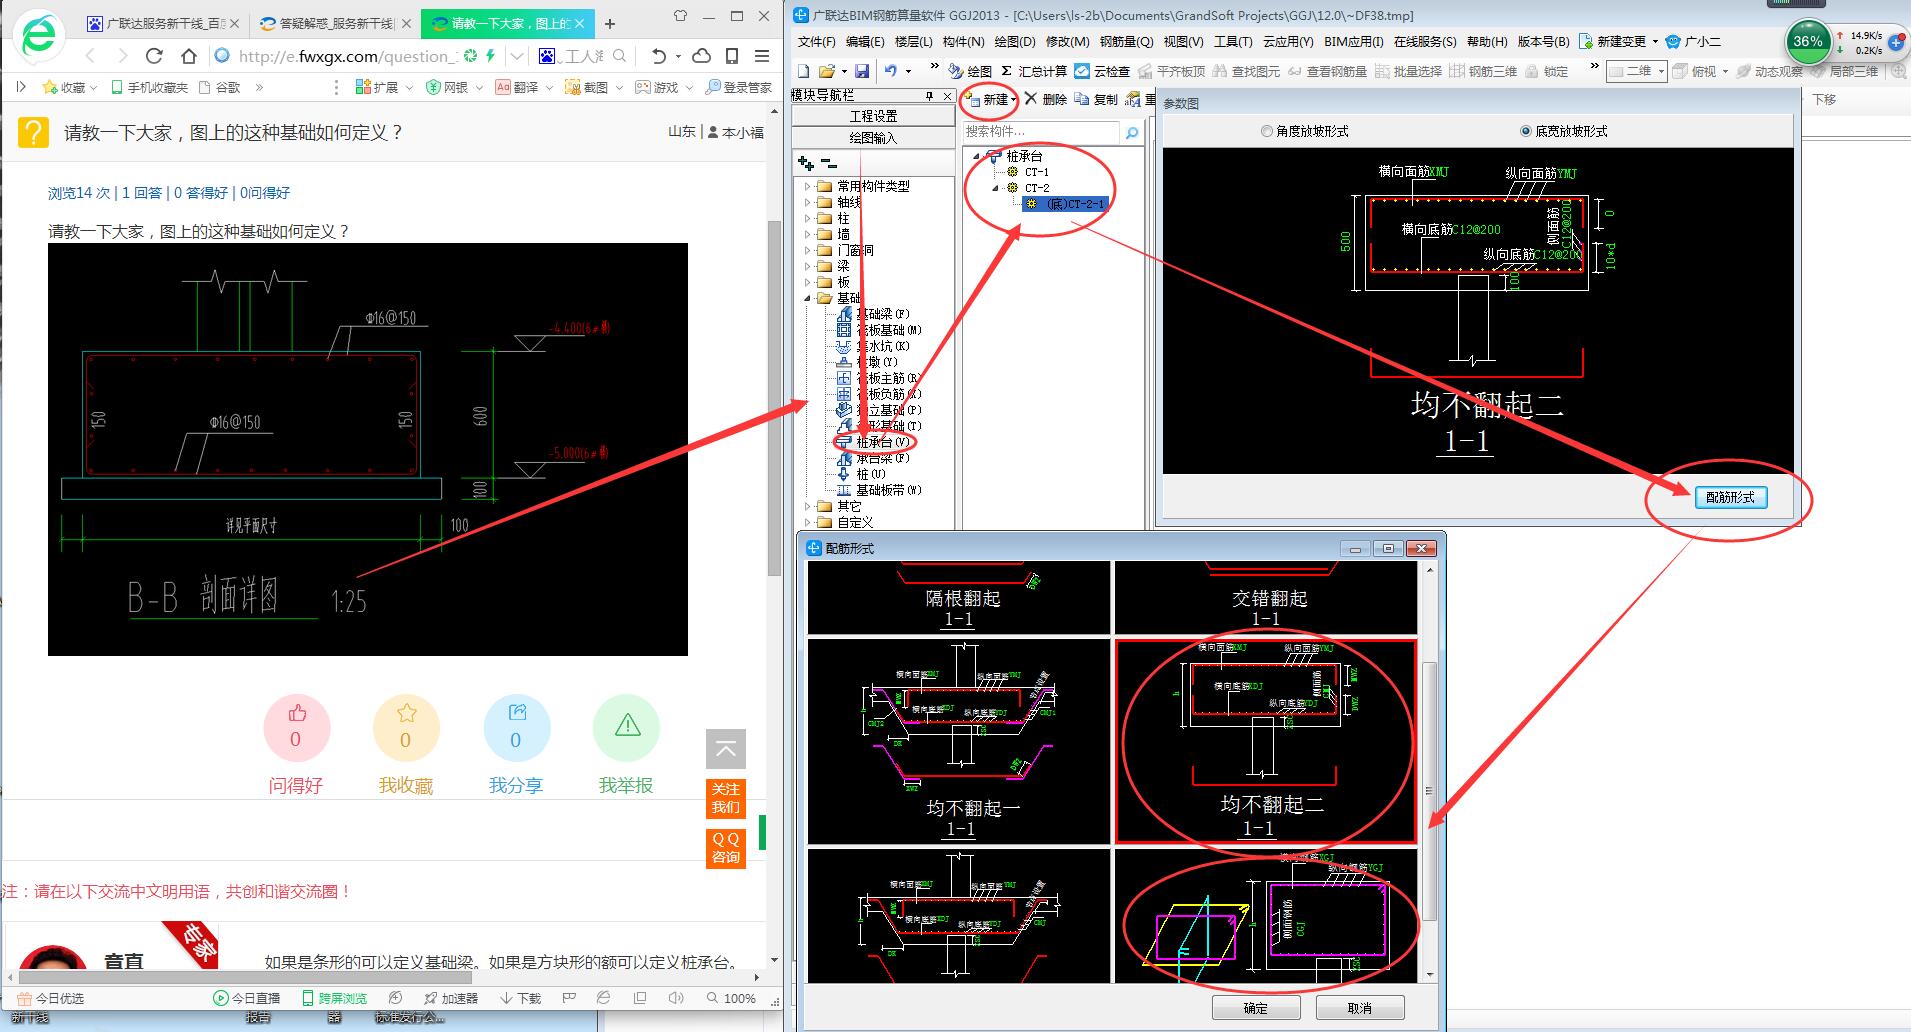1911x1032 pixels.
Task: Open the 文件(F) menu
Action: tap(816, 42)
